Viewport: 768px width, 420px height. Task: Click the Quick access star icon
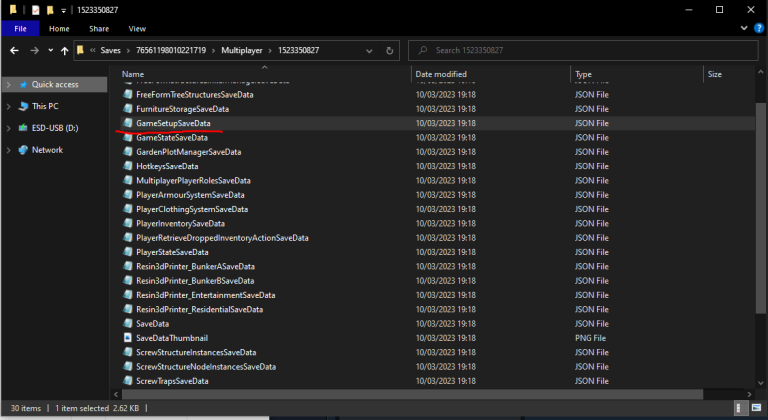pyautogui.click(x=22, y=84)
